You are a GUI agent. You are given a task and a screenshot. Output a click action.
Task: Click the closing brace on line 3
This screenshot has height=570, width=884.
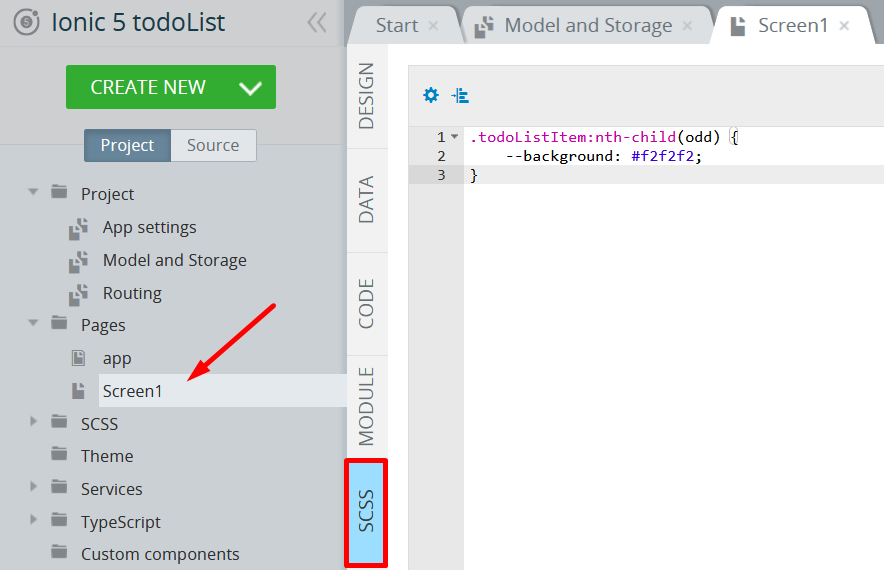(474, 175)
